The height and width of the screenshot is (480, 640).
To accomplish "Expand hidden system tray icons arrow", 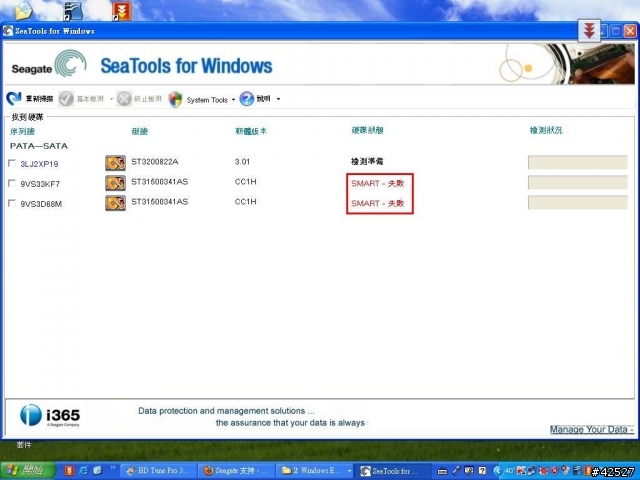I will [497, 471].
